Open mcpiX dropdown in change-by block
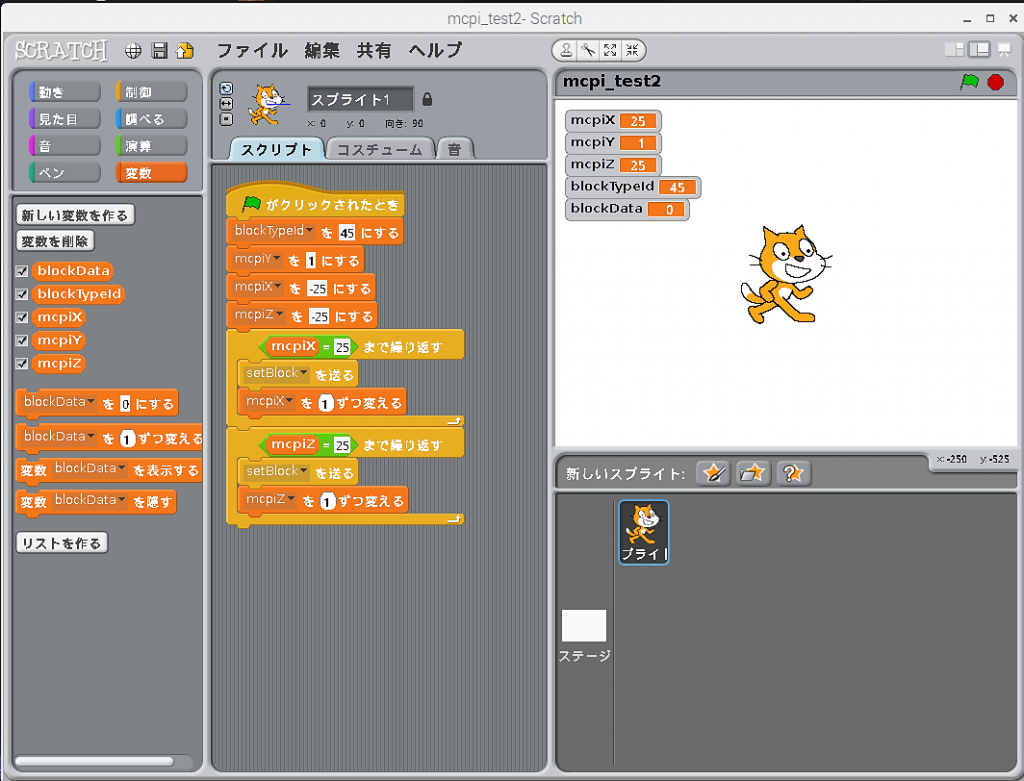Screen dimensions: 1024x781 coord(289,402)
